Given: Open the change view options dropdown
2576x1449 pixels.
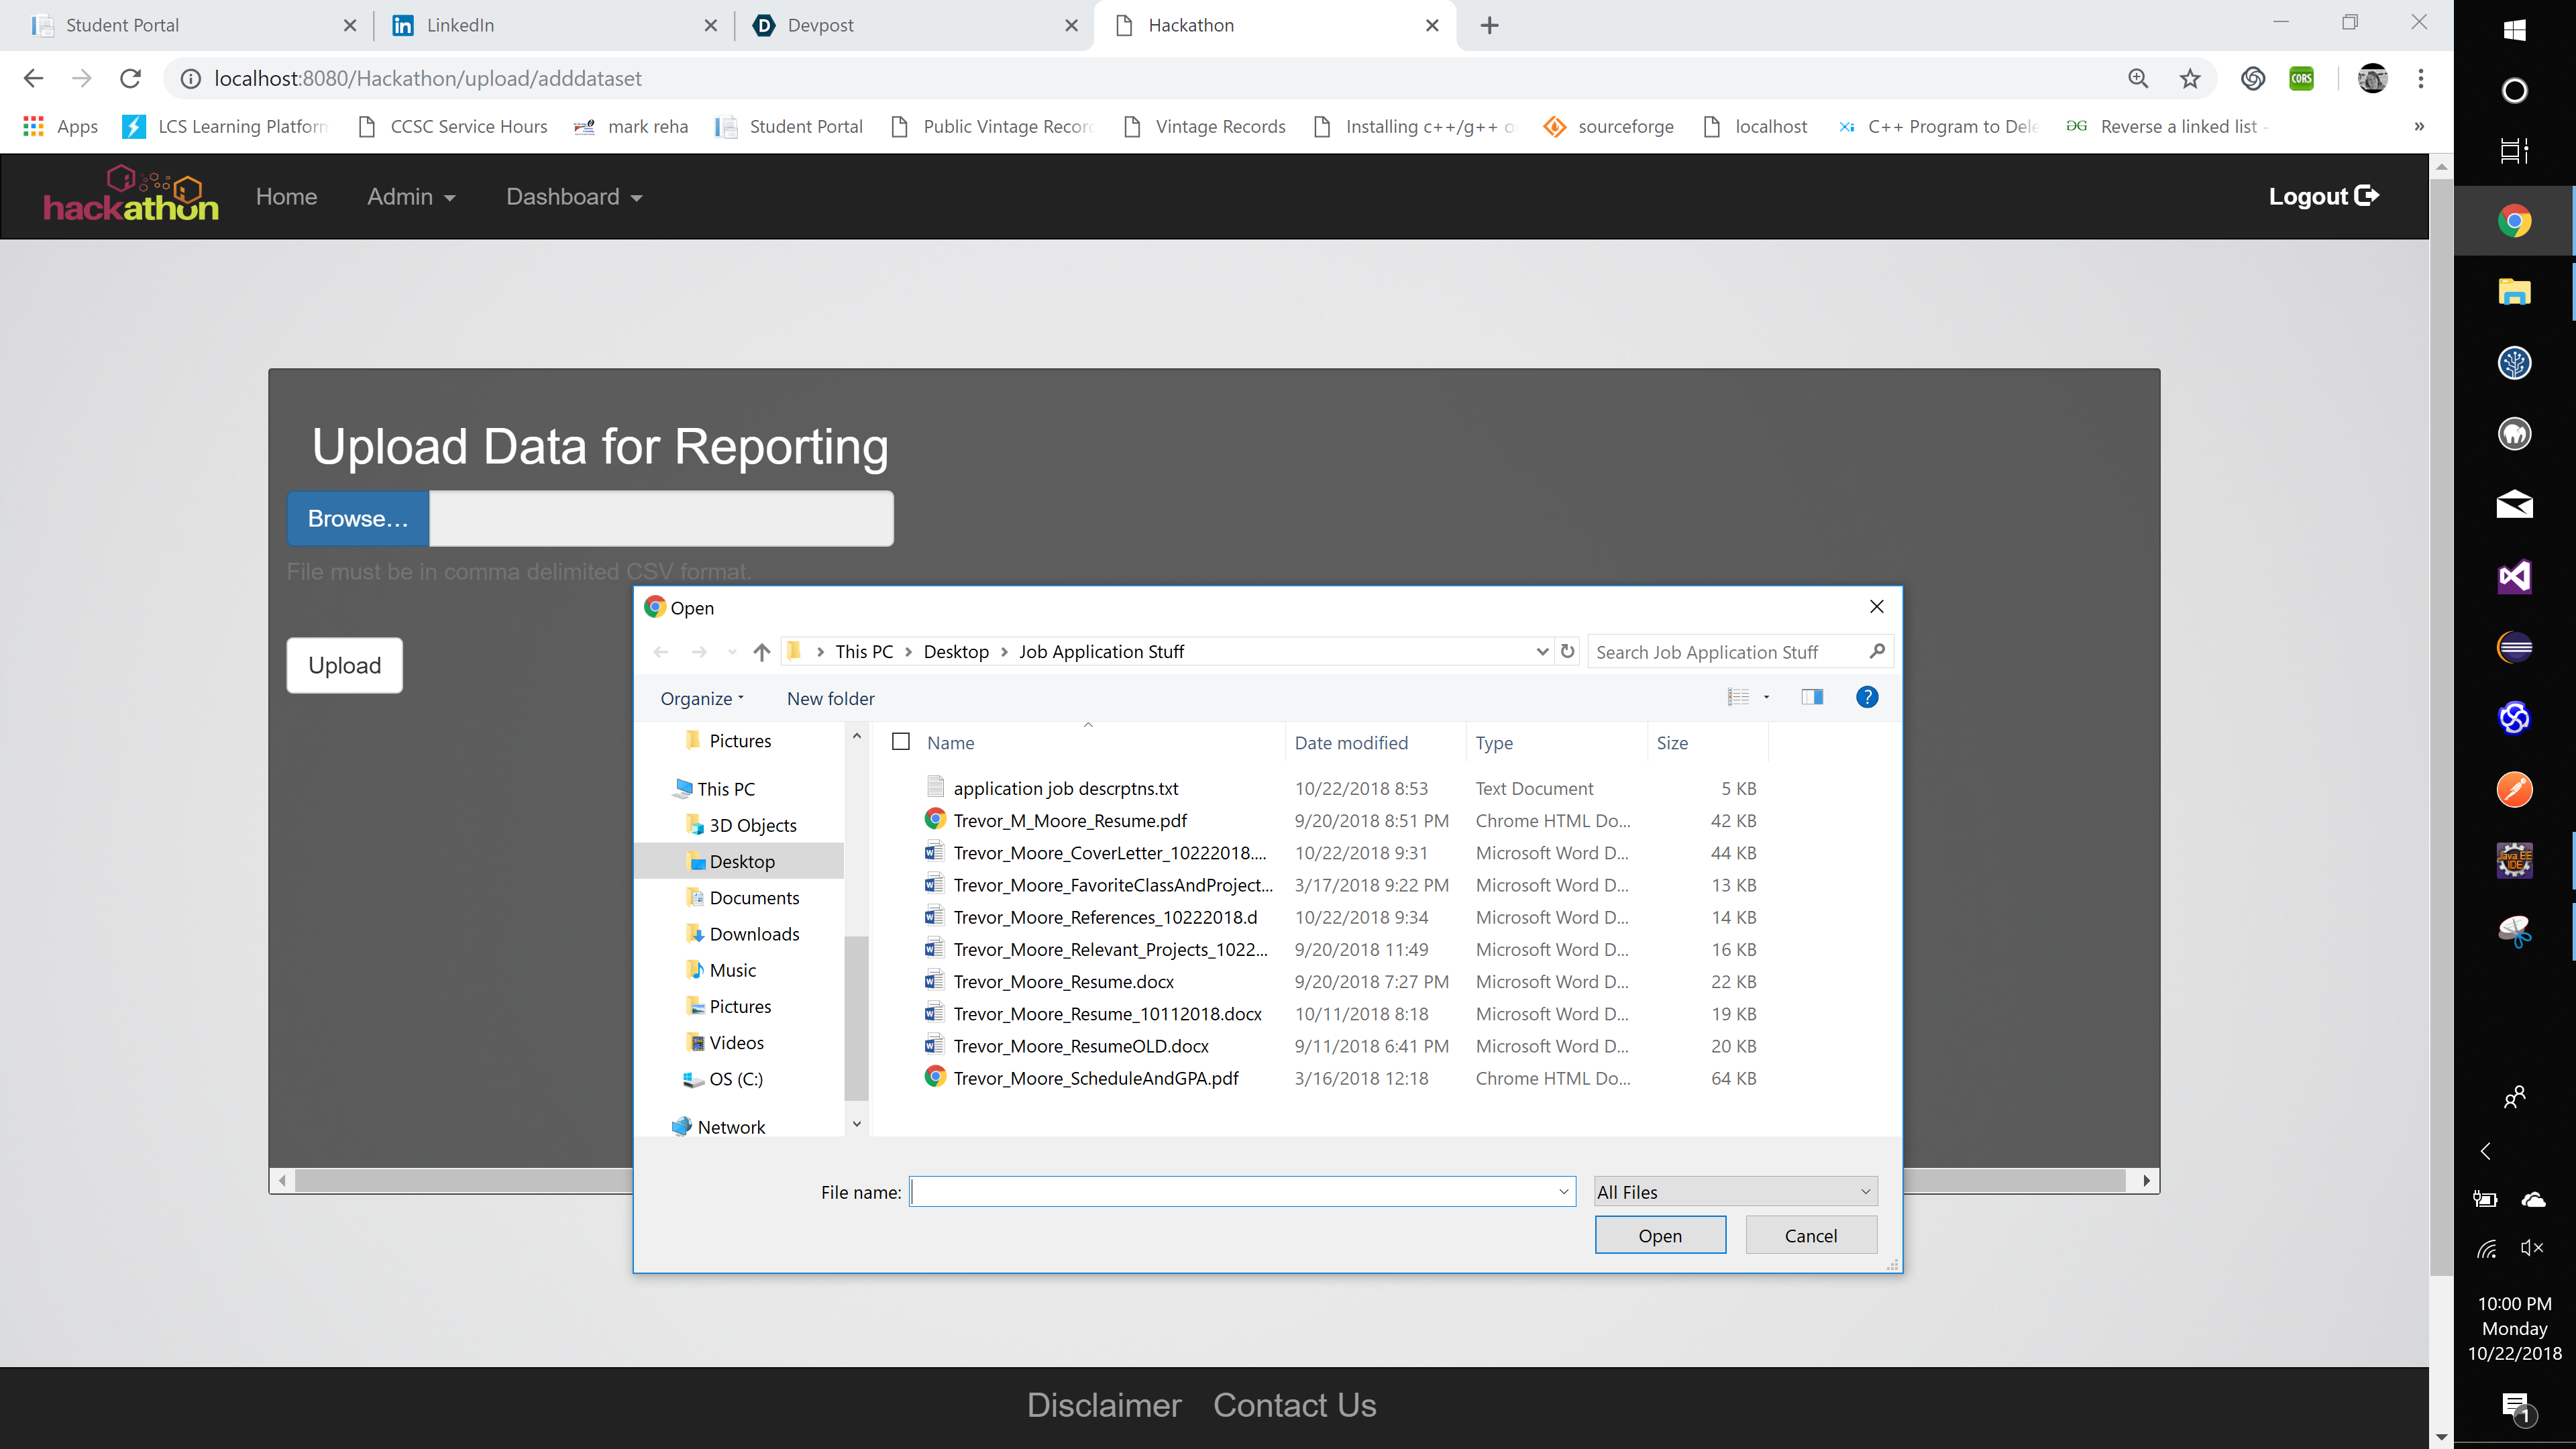Looking at the screenshot, I should pyautogui.click(x=1766, y=698).
